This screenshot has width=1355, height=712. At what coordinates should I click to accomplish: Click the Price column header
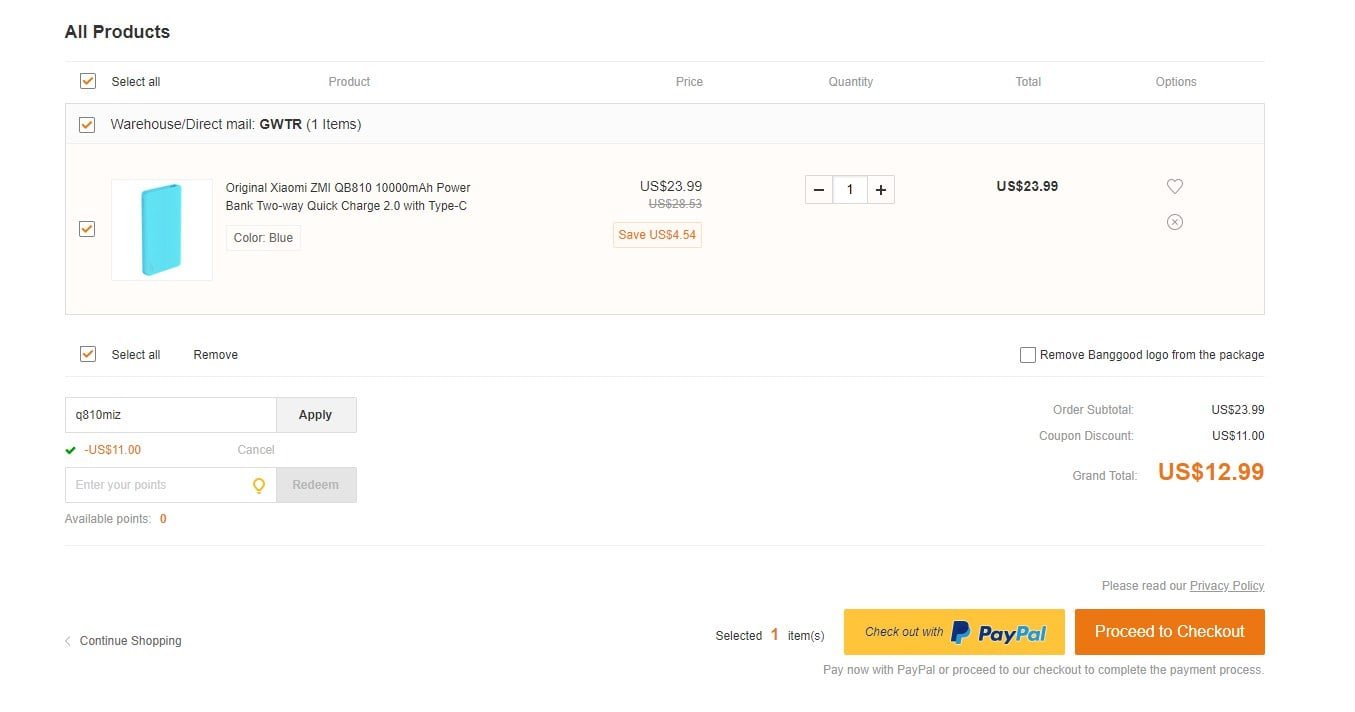[x=689, y=82]
